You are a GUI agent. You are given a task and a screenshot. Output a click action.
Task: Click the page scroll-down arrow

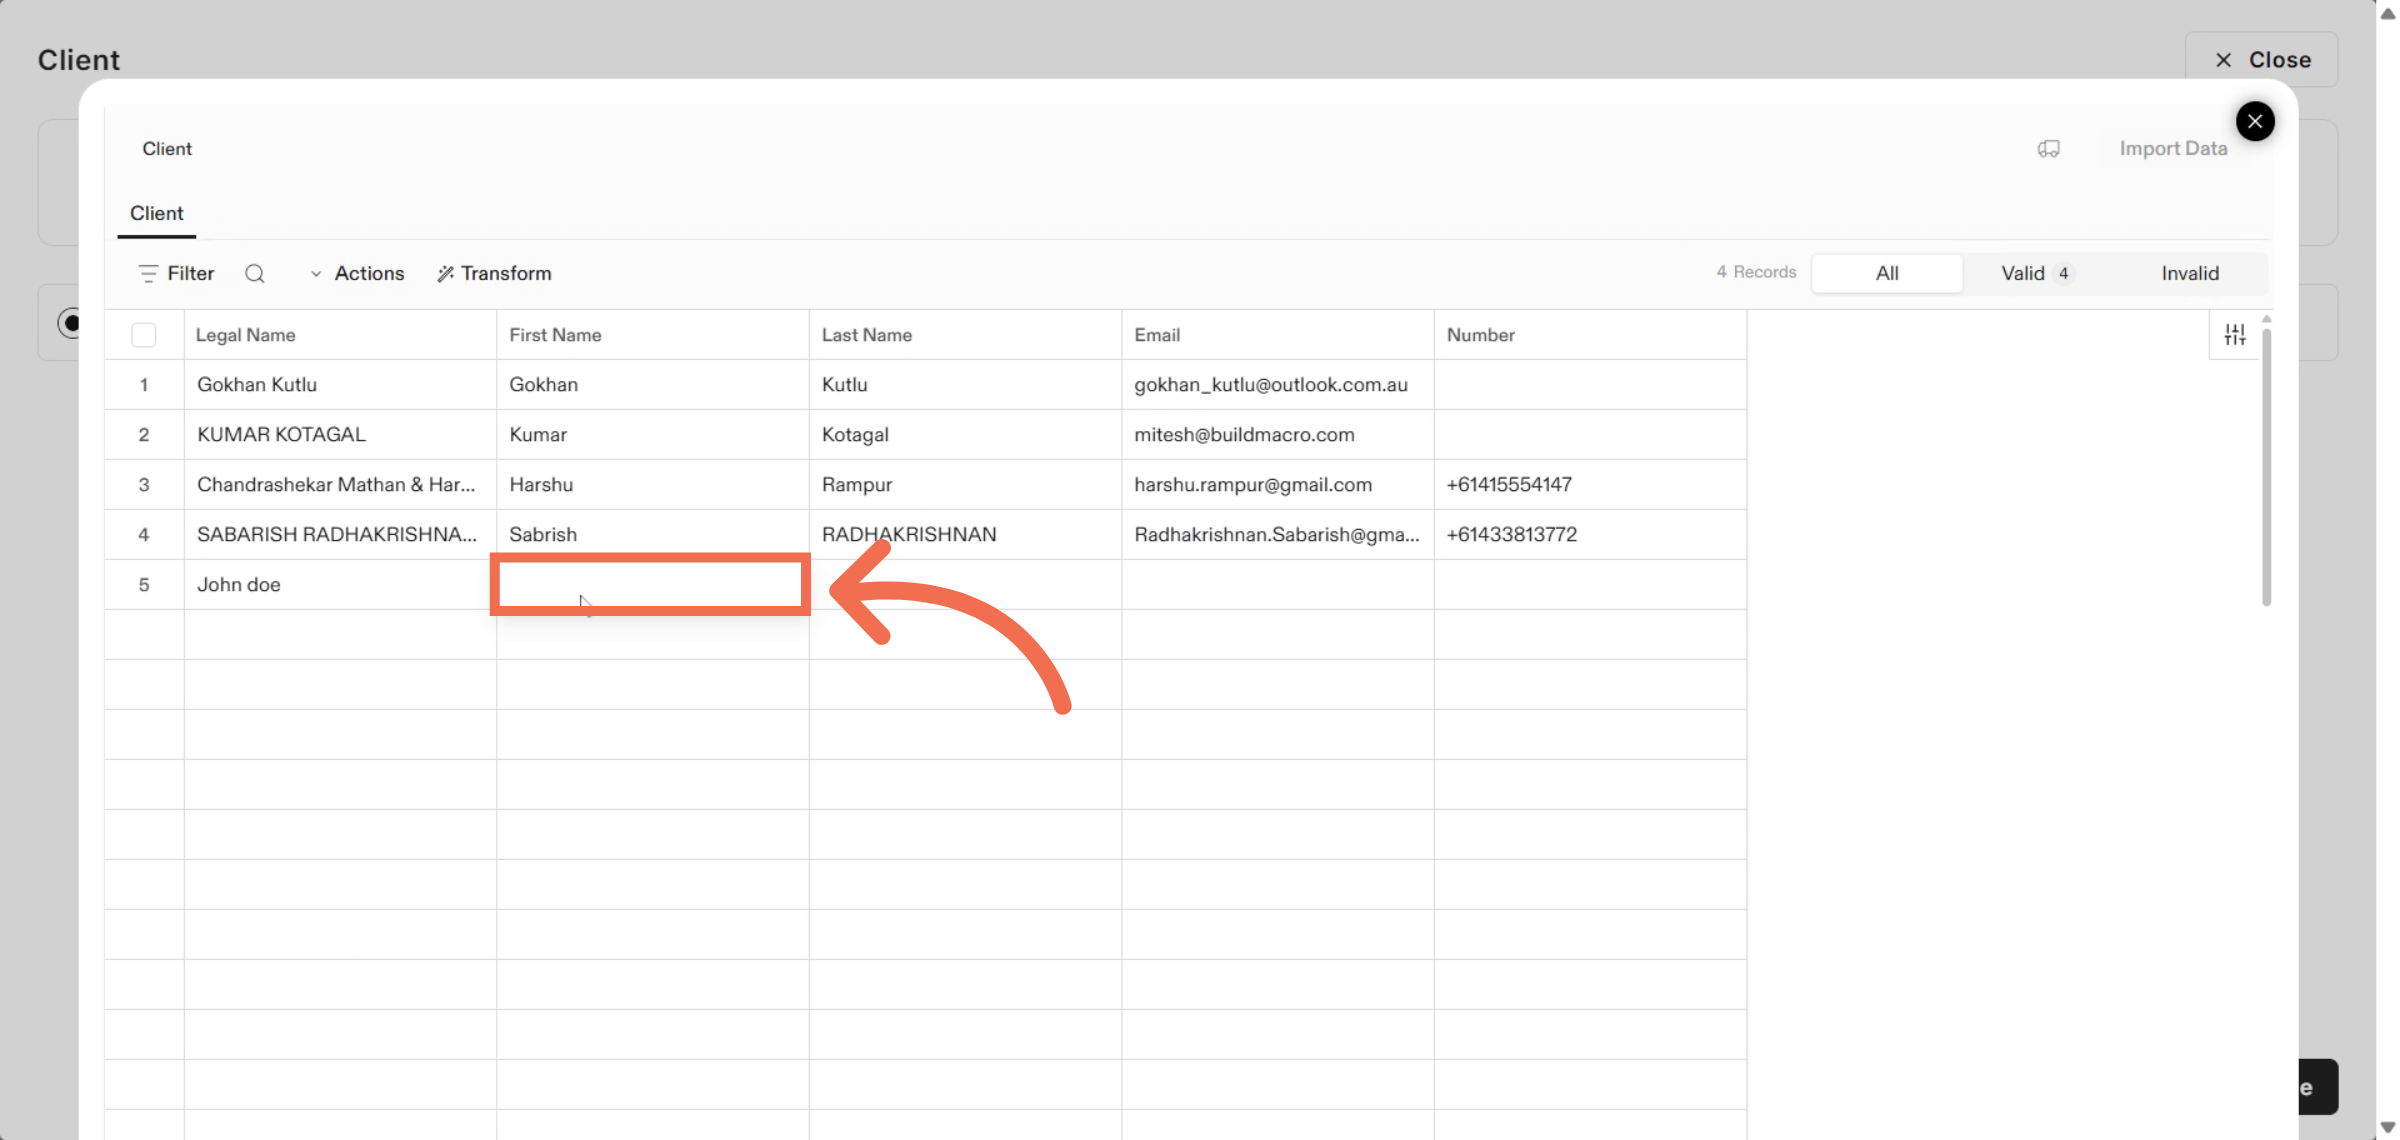[x=2388, y=1128]
